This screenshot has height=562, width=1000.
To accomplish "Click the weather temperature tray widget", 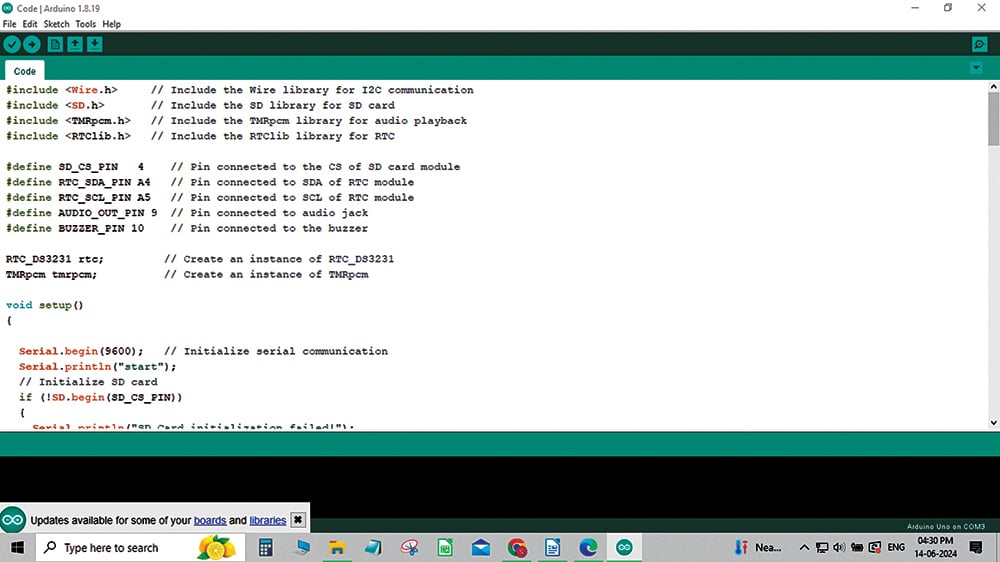I will coord(758,547).
